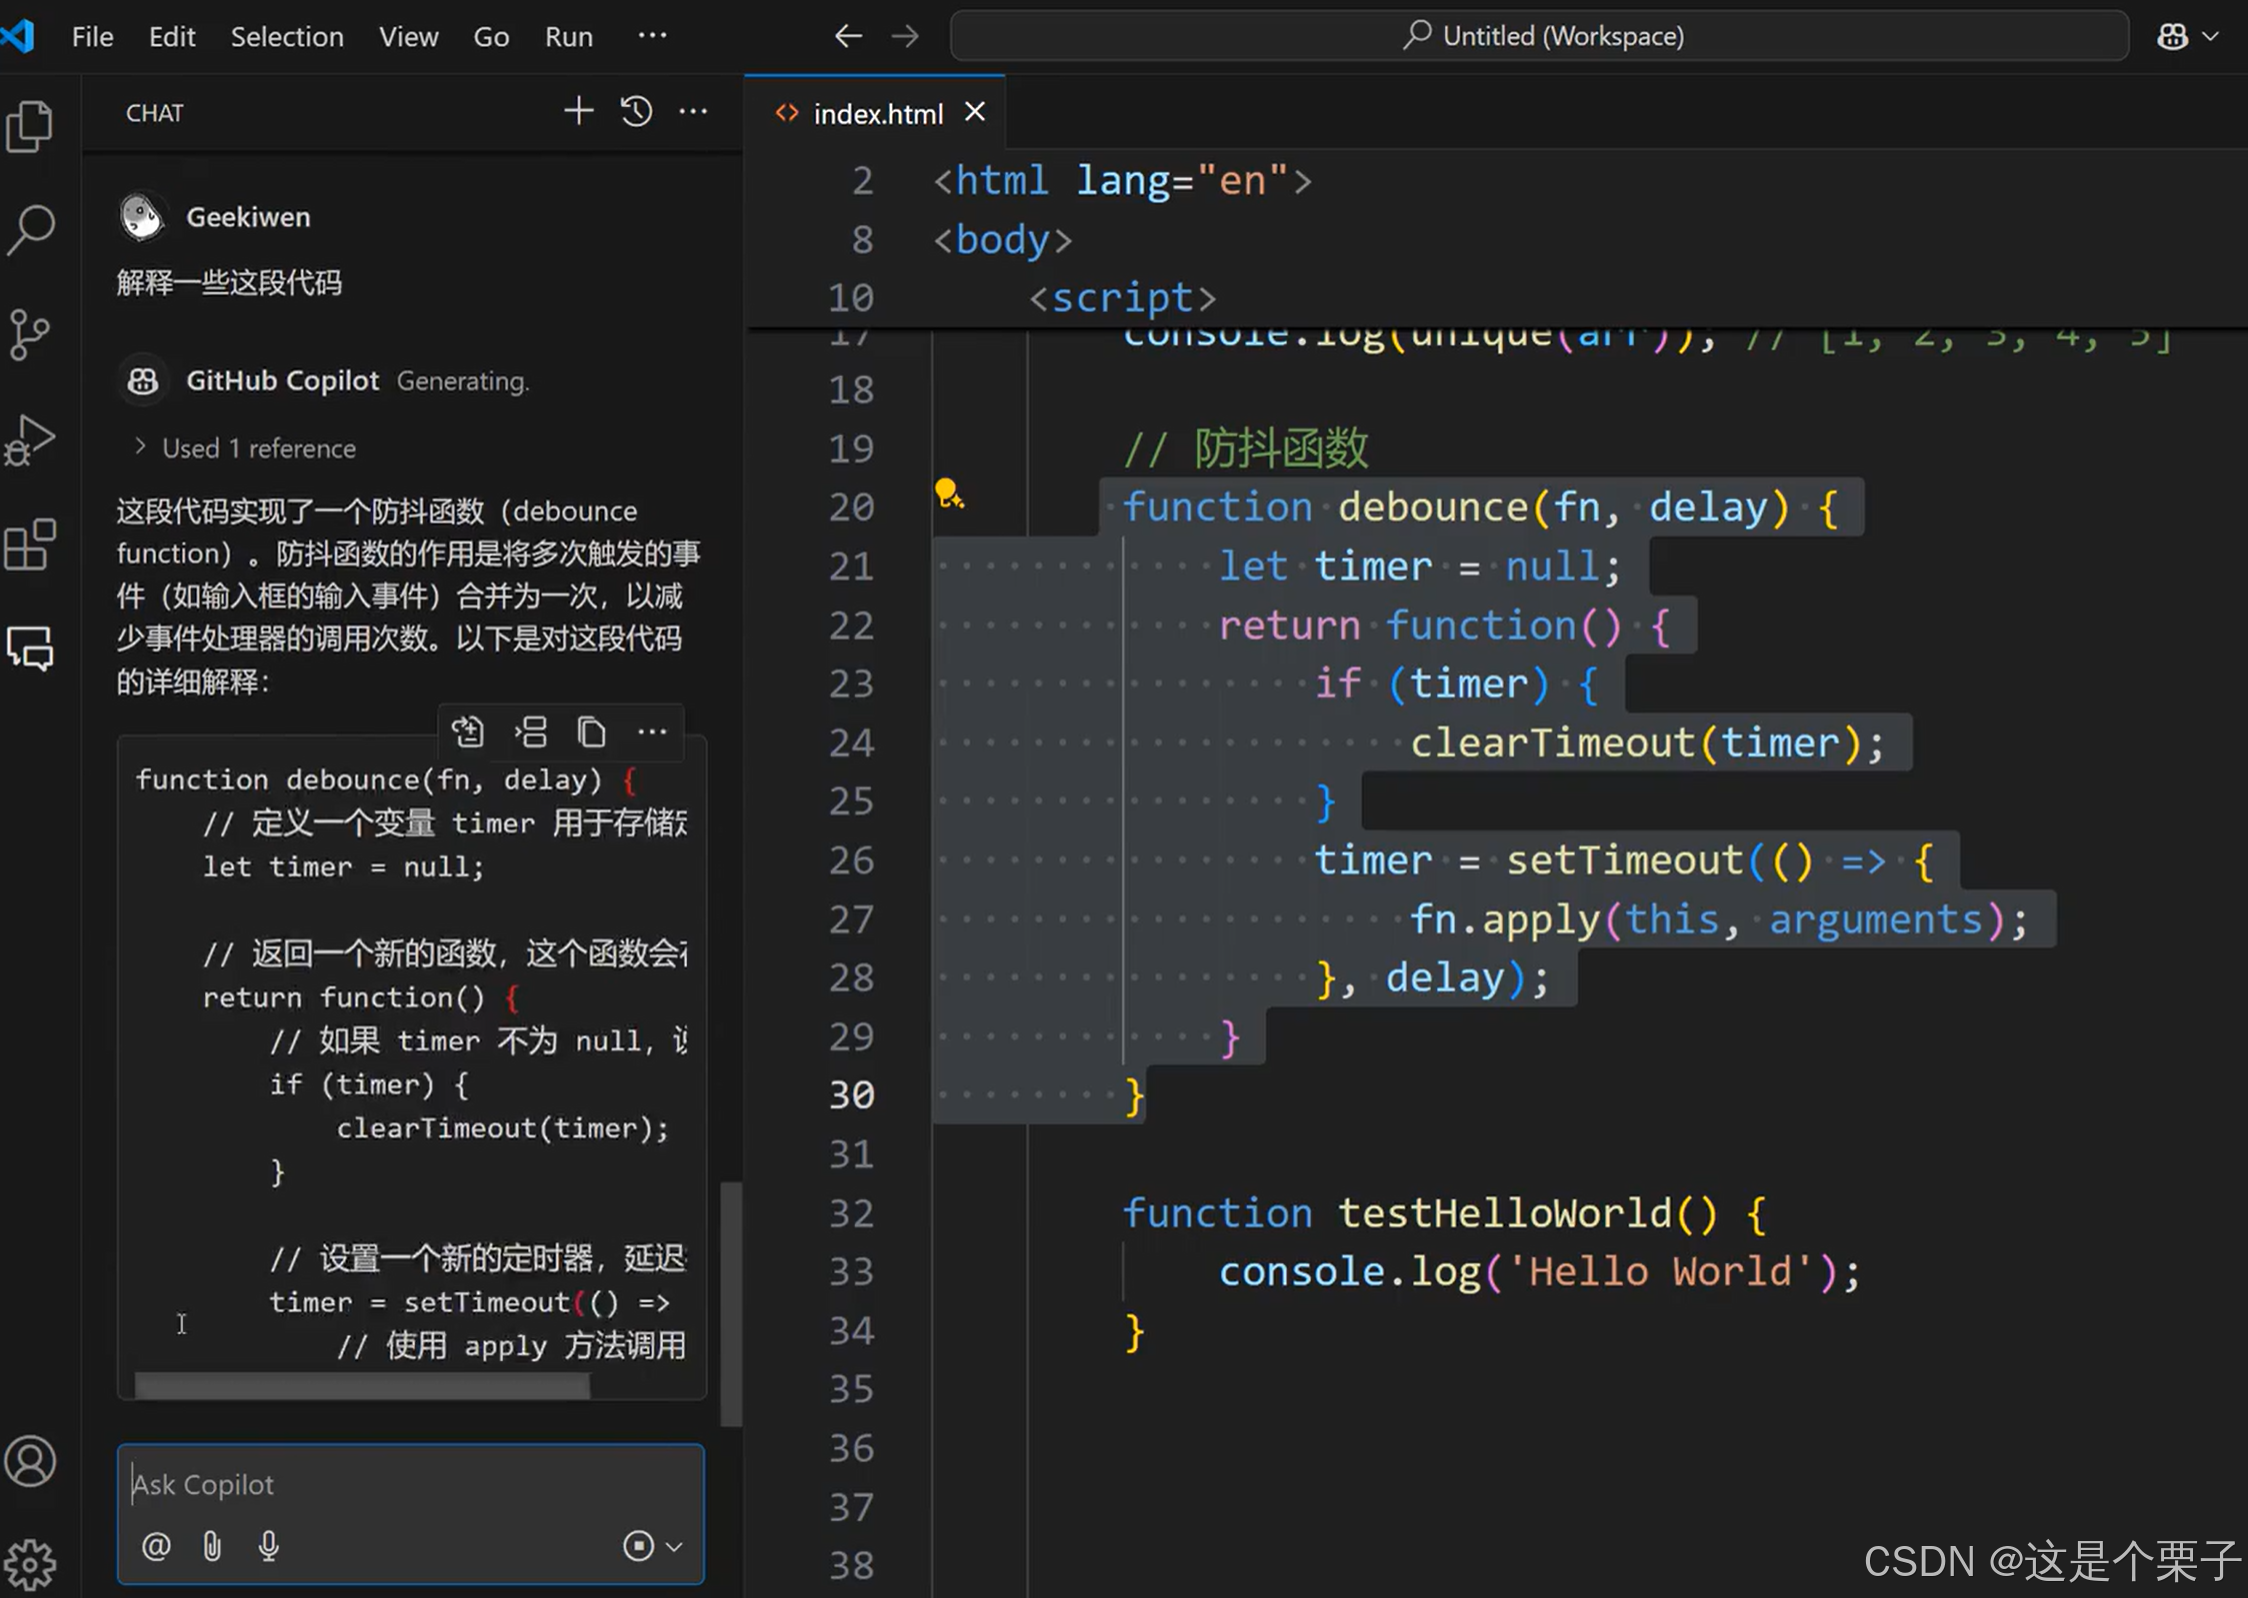Image resolution: width=2248 pixels, height=1598 pixels.
Task: Show chat history
Action: point(636,111)
